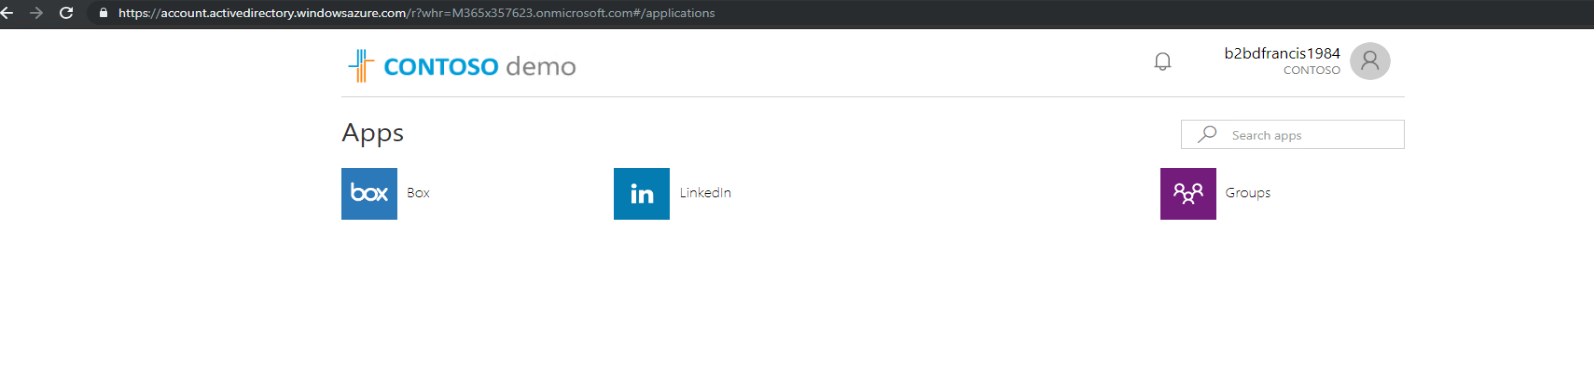Screen dimensions: 1594x373
Task: Reload the page with the refresh icon
Action: coord(66,13)
